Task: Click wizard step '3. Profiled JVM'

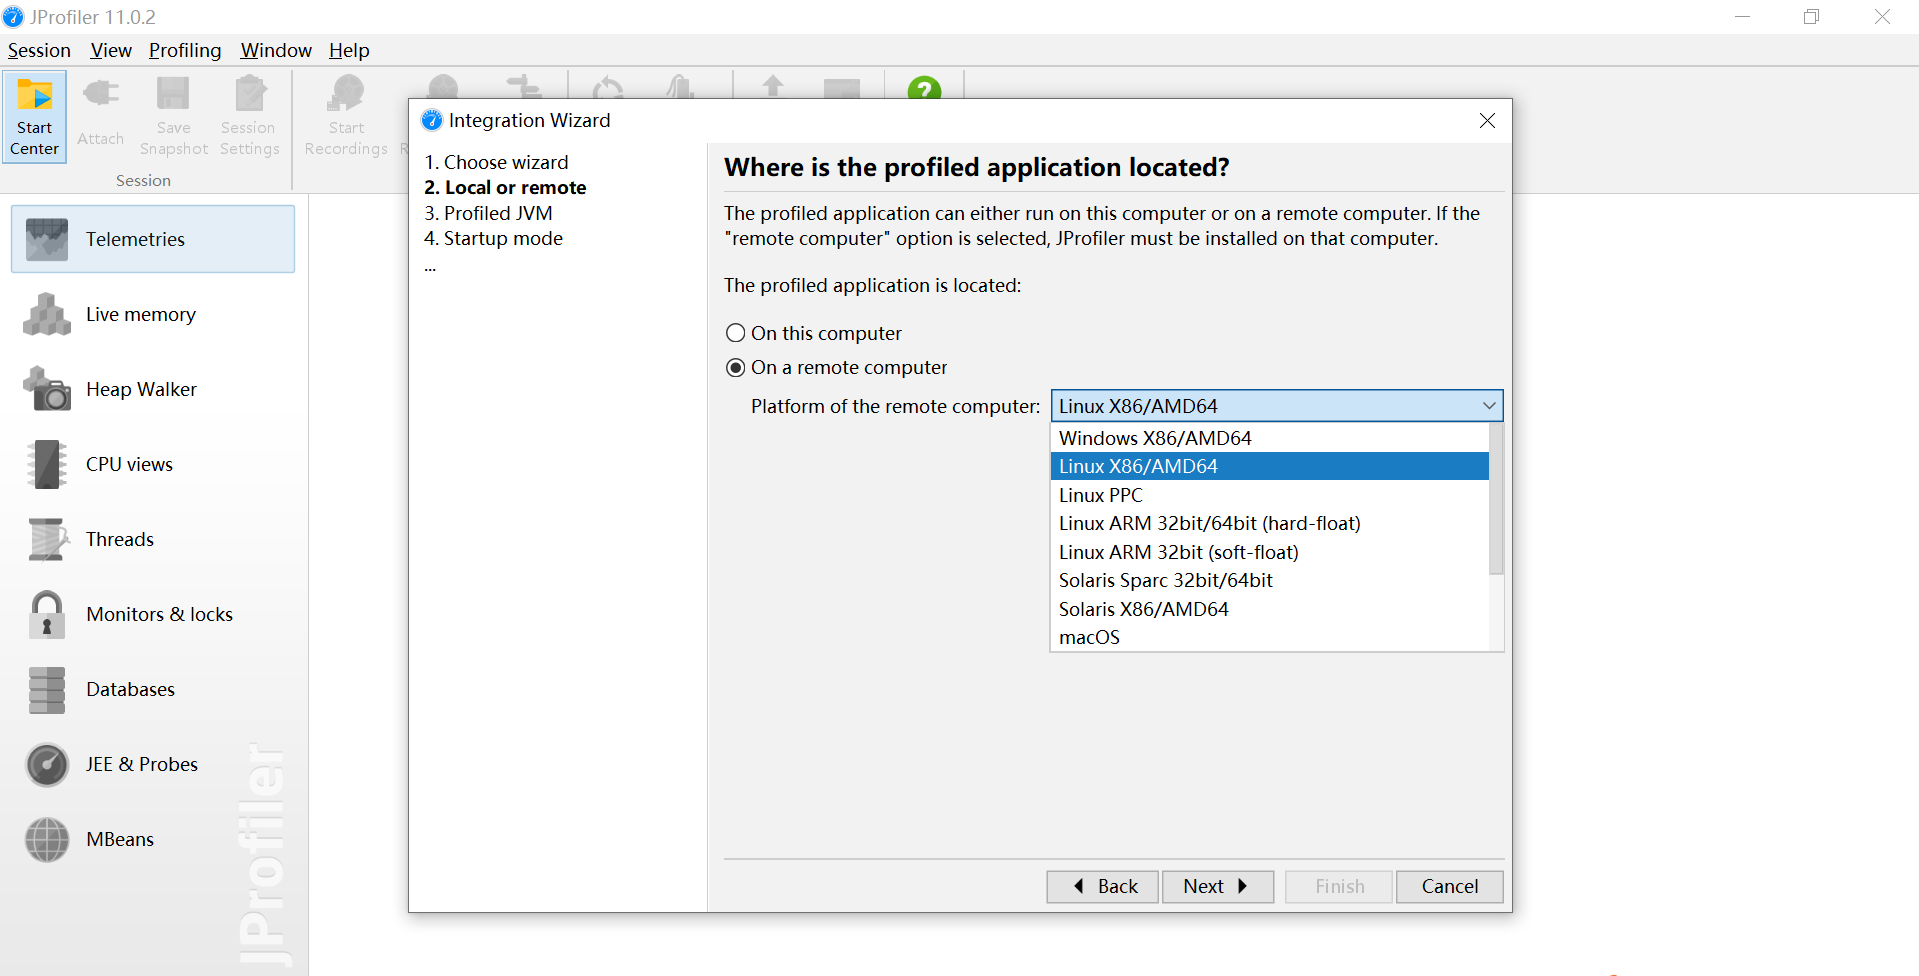Action: coord(488,213)
